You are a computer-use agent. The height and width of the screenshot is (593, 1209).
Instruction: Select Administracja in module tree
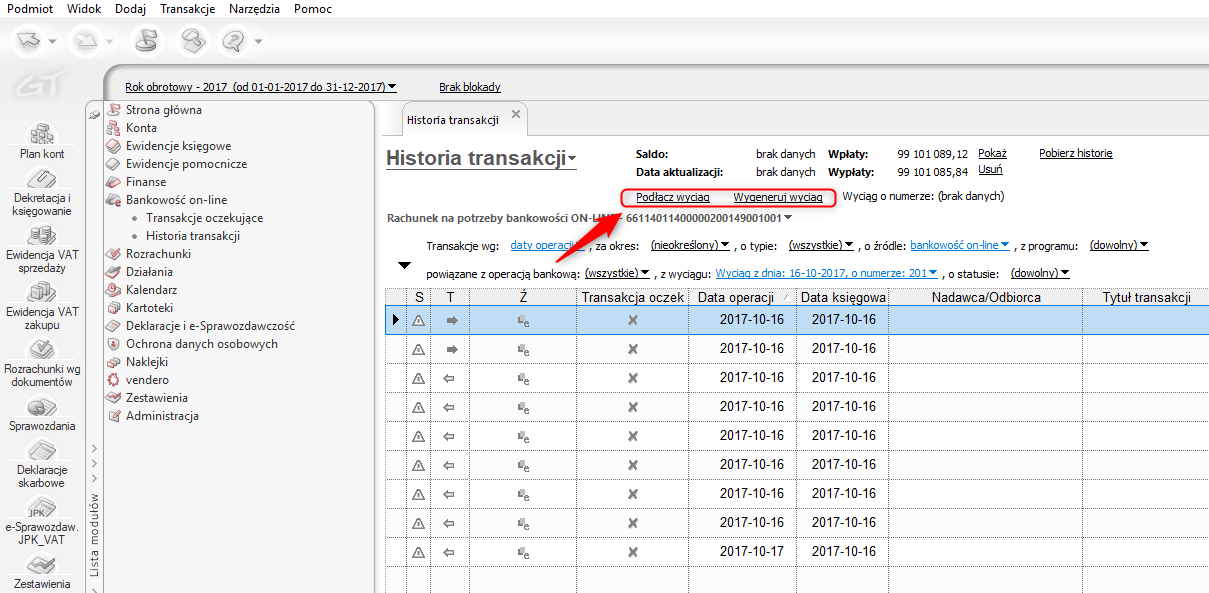pos(162,416)
